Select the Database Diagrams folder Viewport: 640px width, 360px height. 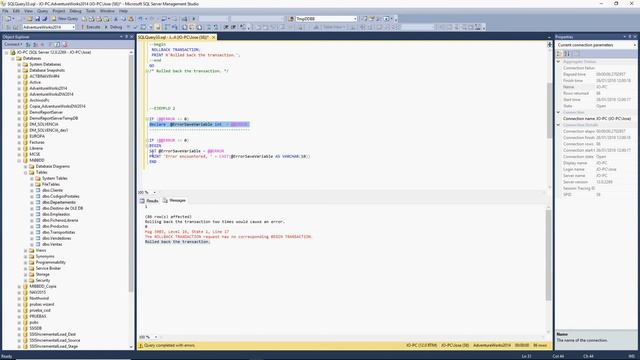(x=53, y=167)
